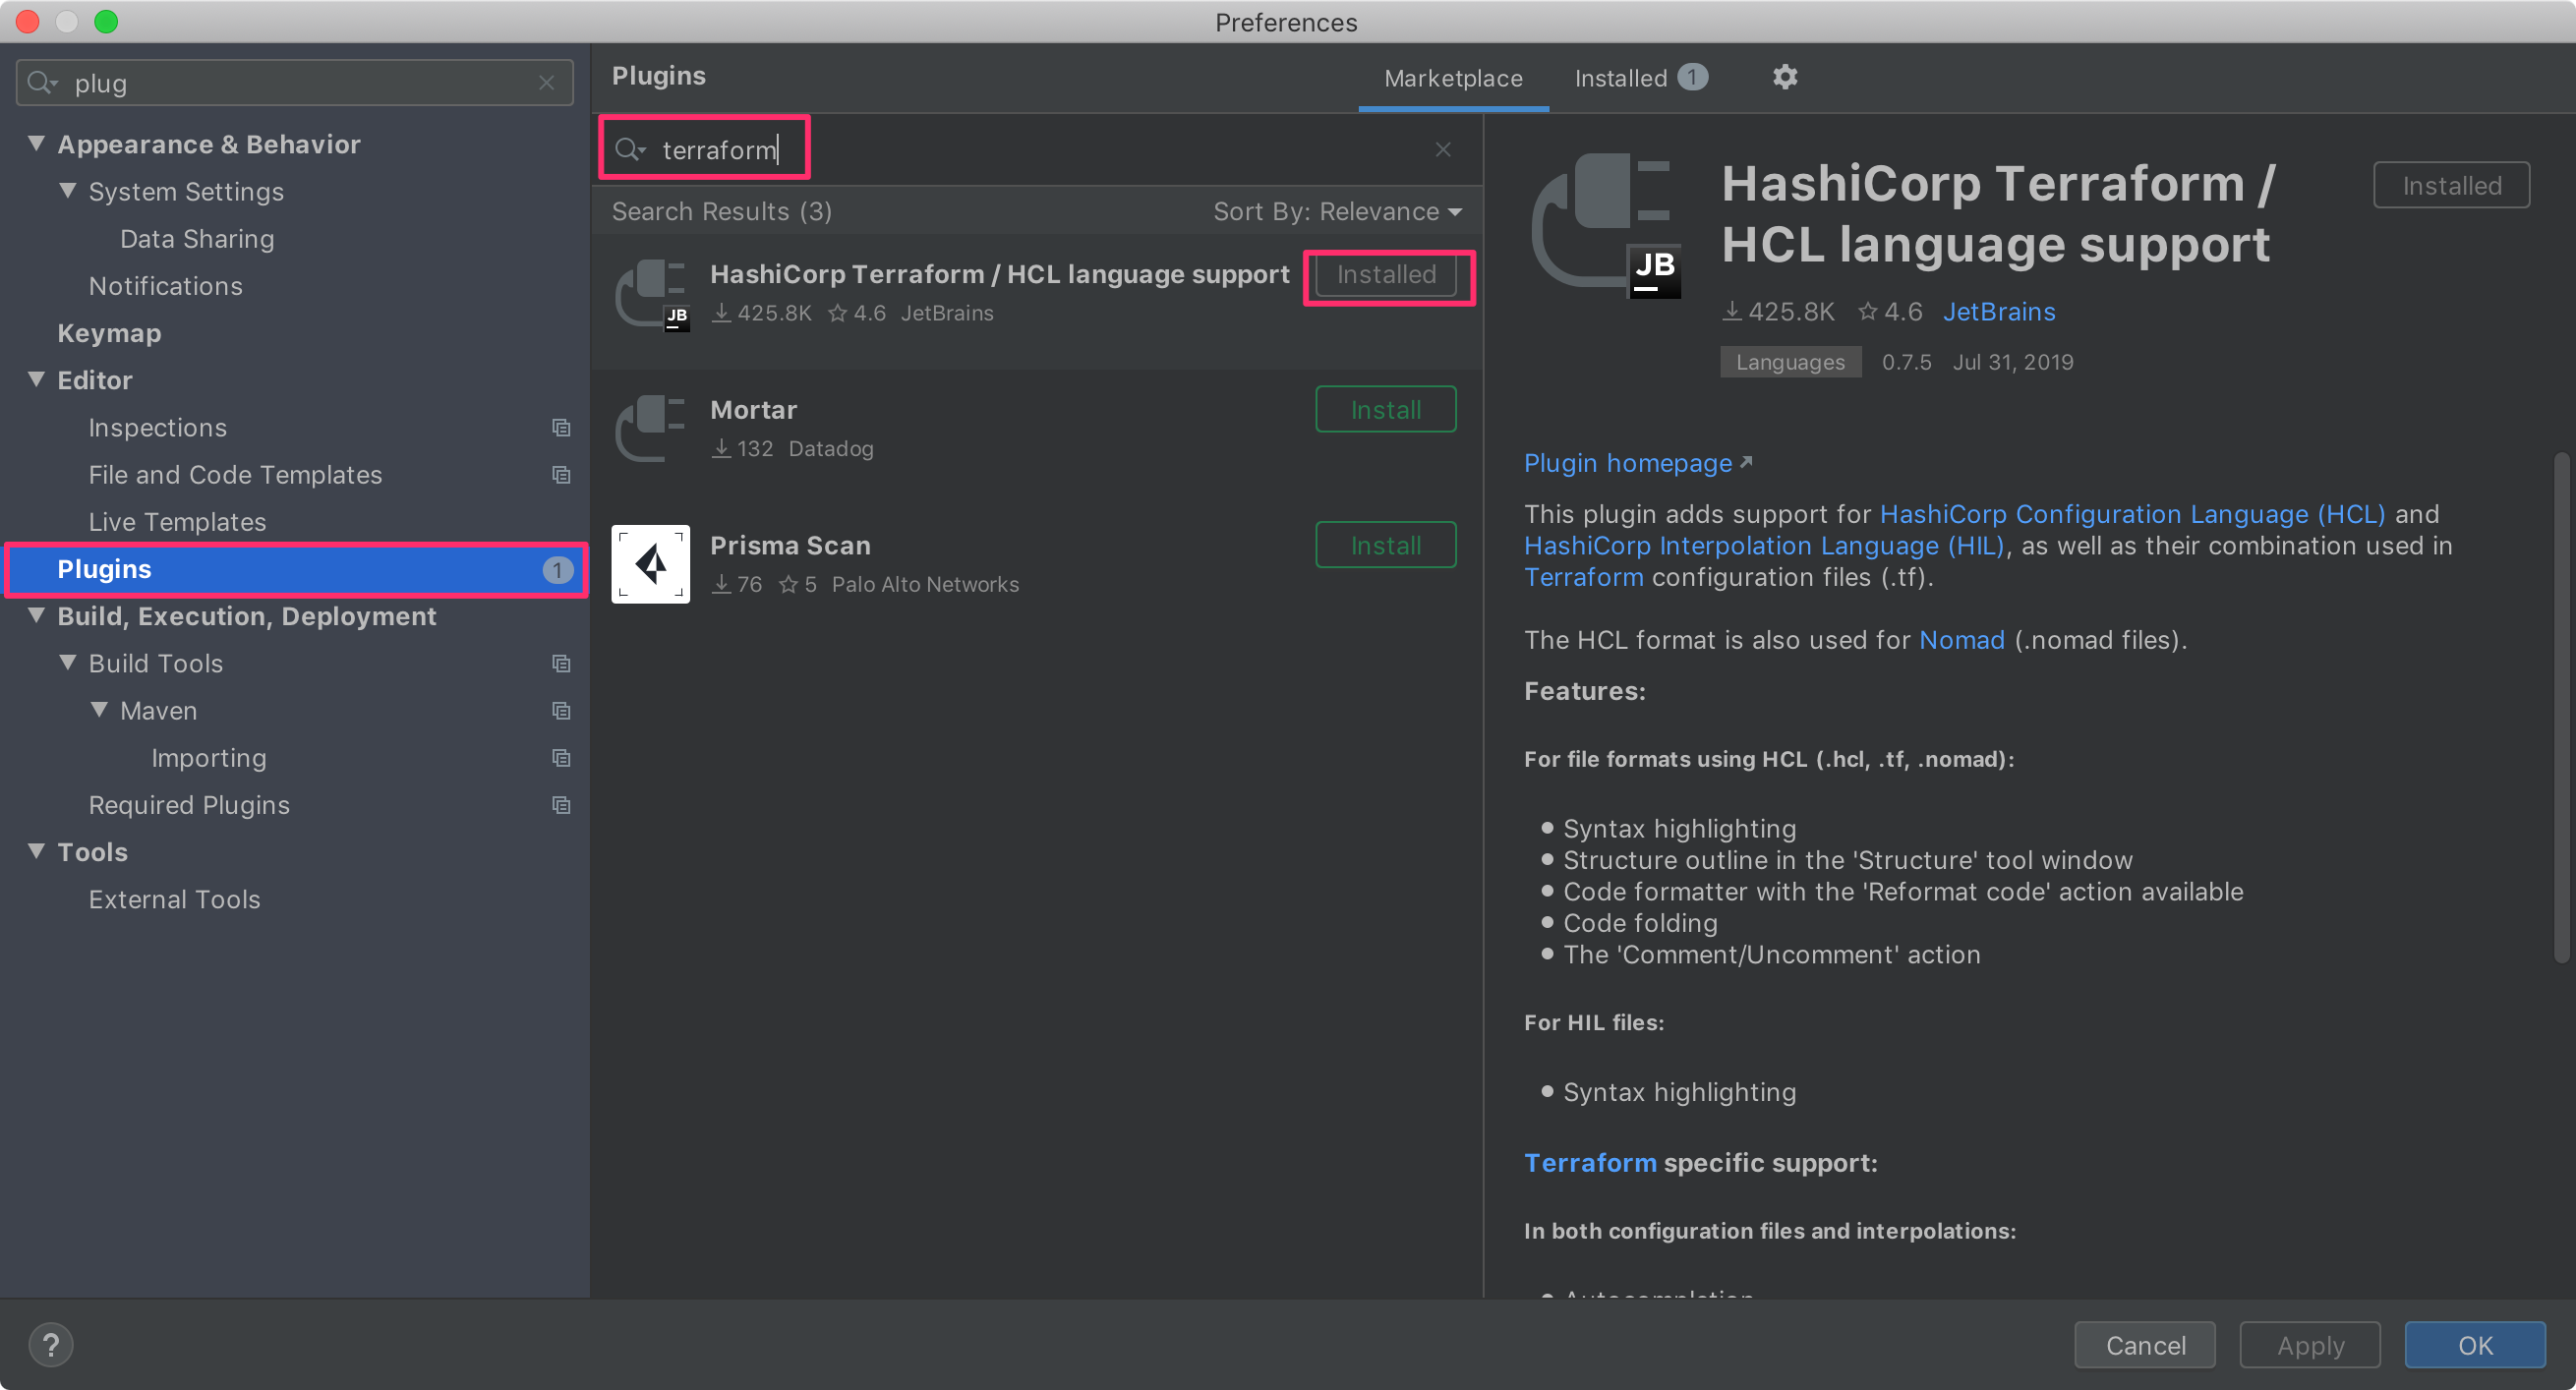This screenshot has height=1390, width=2576.
Task: Open the Nomad link
Action: [1962, 640]
